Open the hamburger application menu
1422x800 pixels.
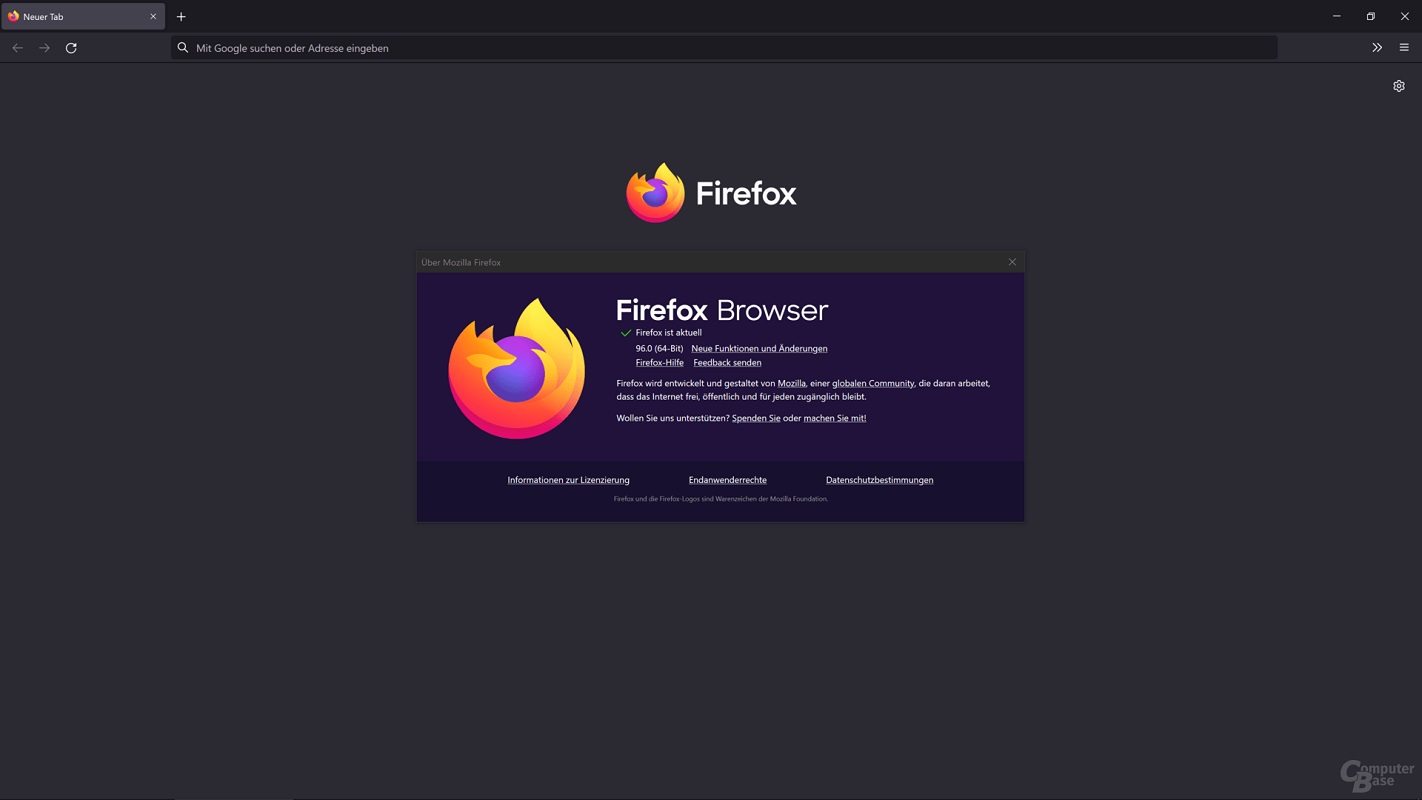[1404, 48]
